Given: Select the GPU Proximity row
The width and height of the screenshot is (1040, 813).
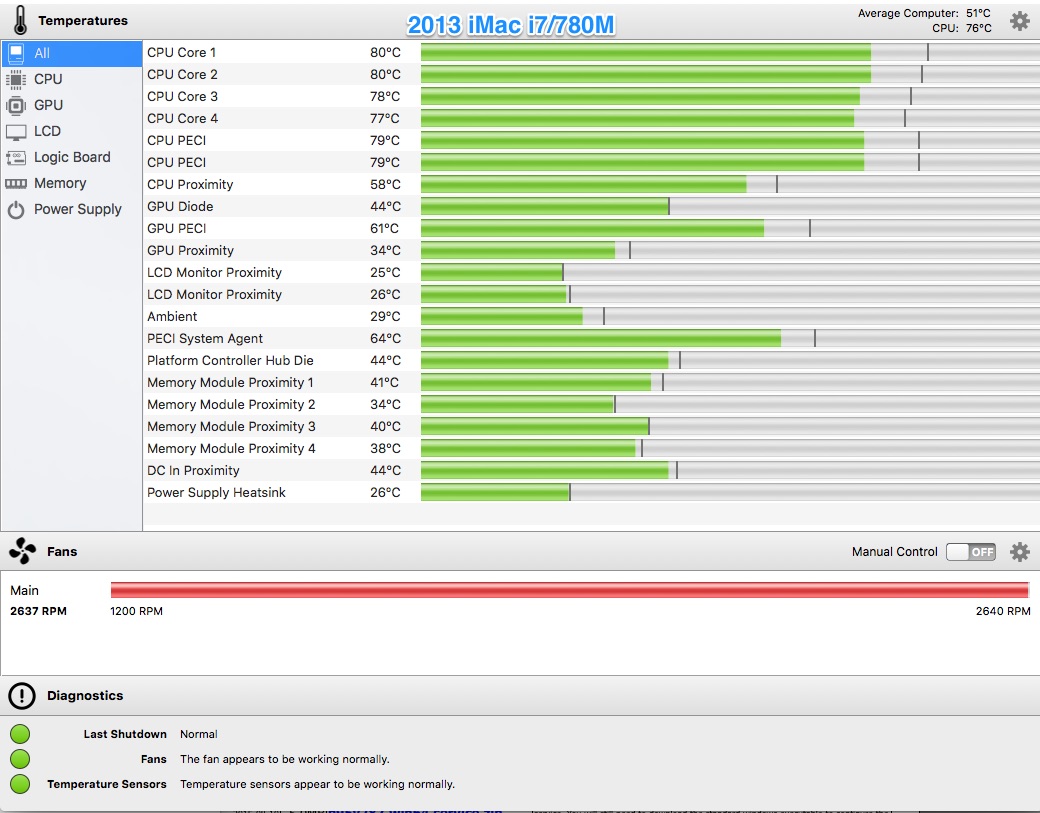Looking at the screenshot, I should point(592,250).
